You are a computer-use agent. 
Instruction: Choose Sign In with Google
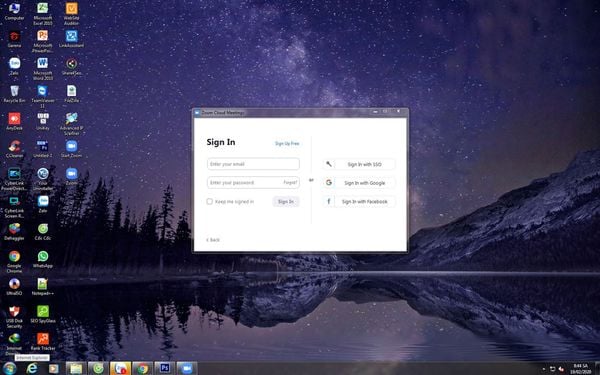tap(359, 183)
